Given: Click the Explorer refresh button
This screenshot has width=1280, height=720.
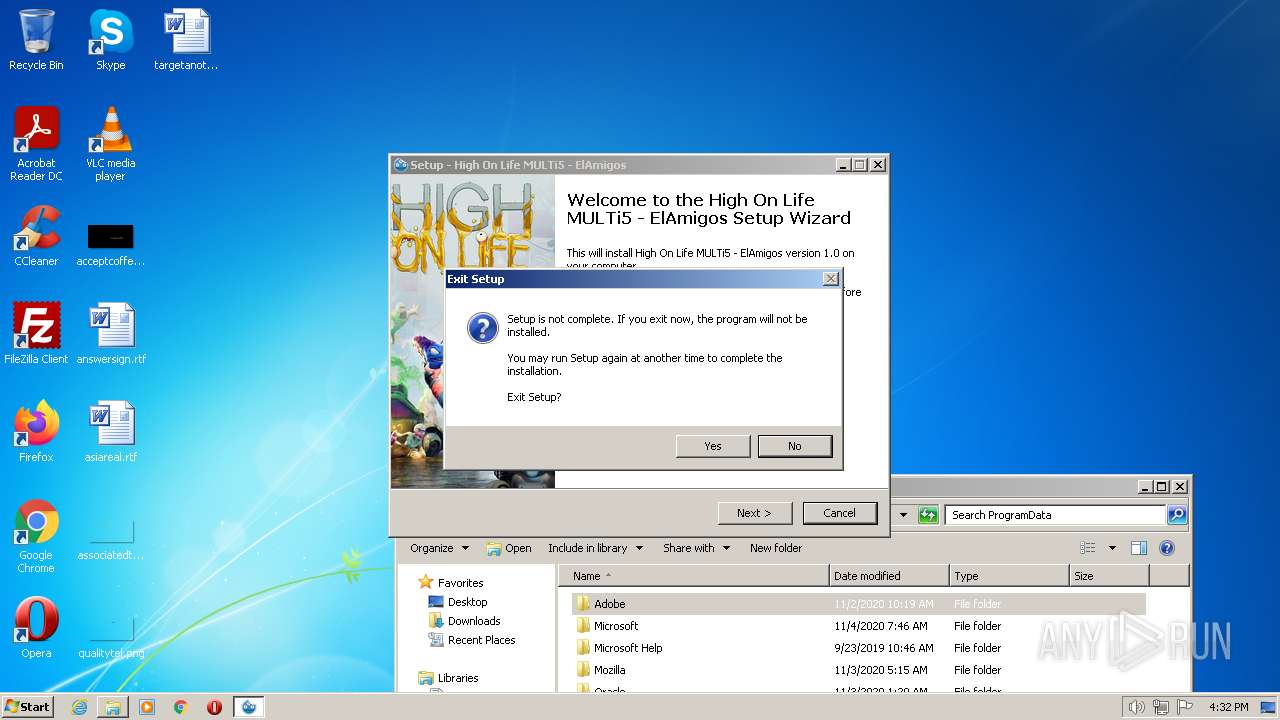Looking at the screenshot, I should coord(928,515).
